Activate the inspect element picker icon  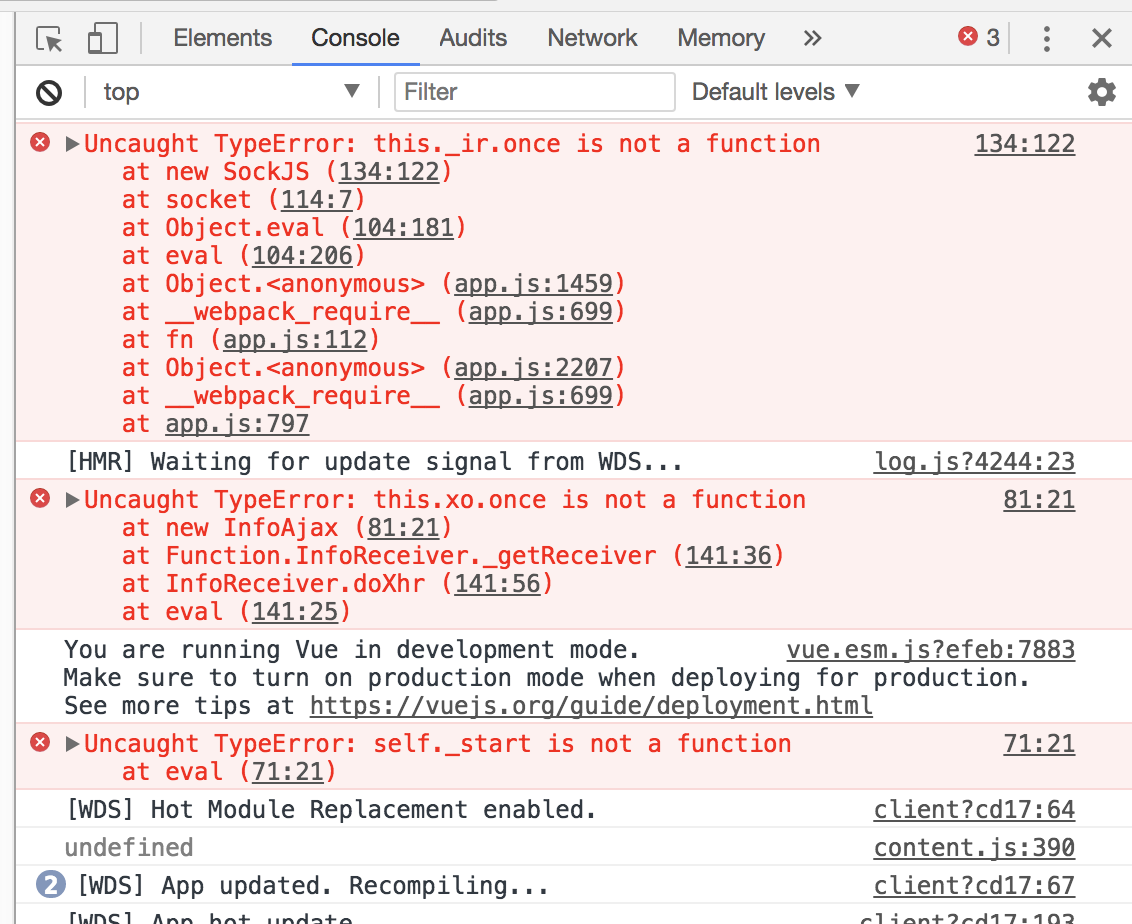[50, 38]
